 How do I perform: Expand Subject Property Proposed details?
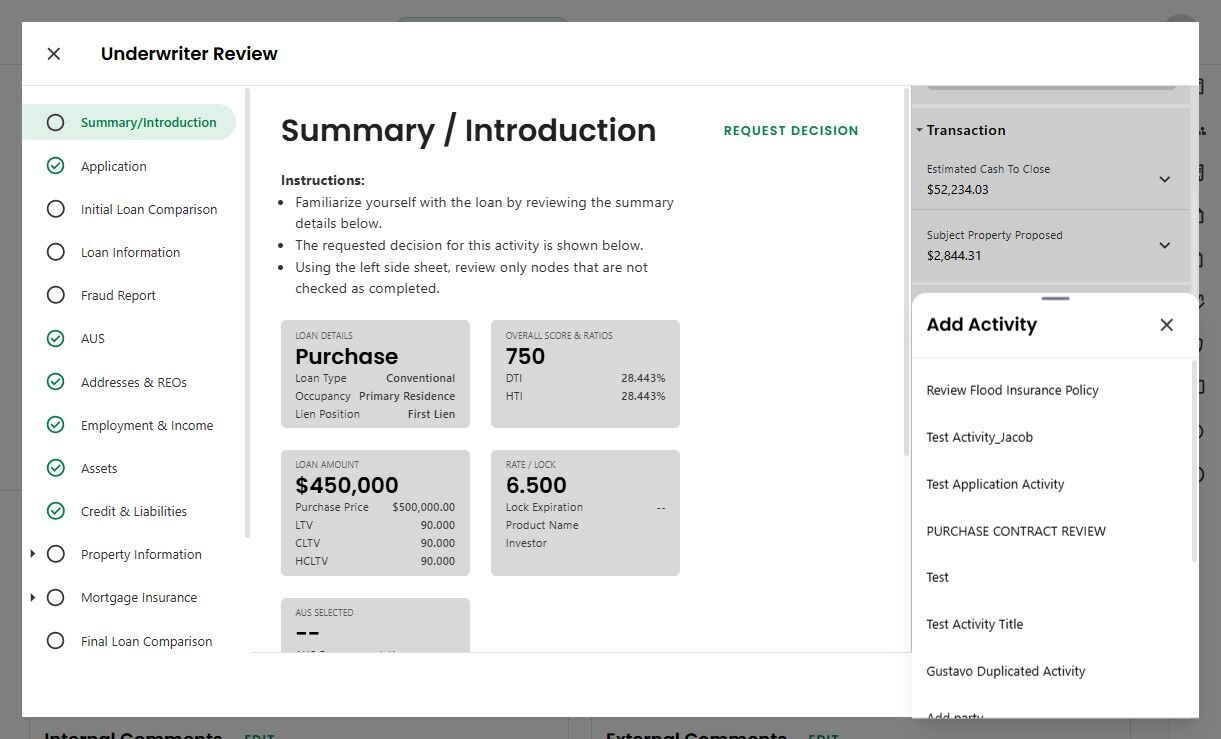click(1164, 245)
